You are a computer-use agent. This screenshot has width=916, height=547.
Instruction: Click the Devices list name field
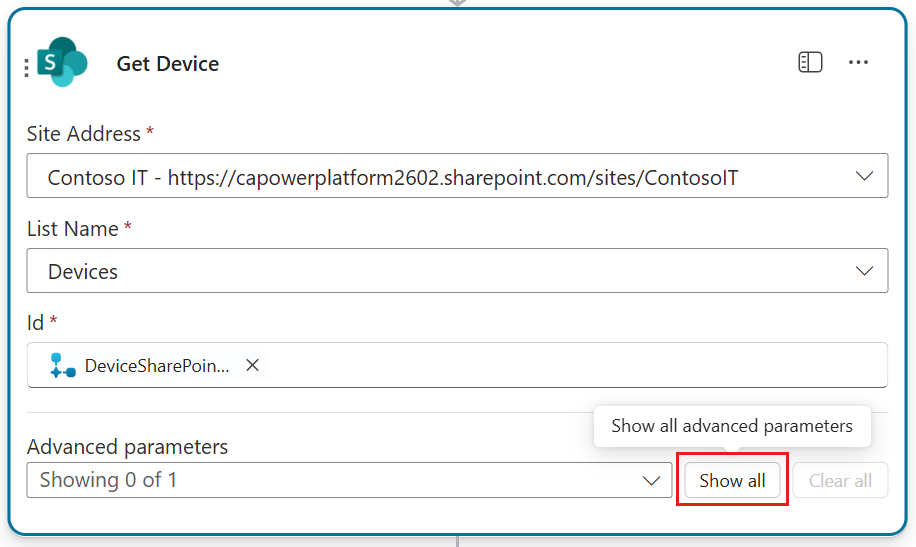click(457, 271)
